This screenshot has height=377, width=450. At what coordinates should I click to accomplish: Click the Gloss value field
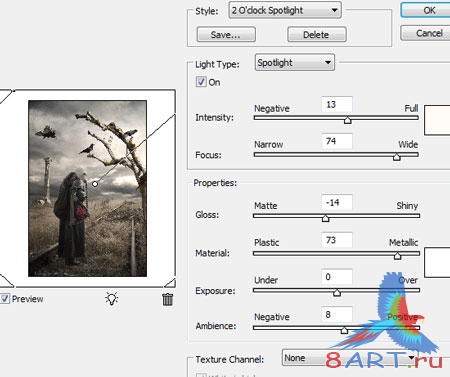tap(337, 202)
